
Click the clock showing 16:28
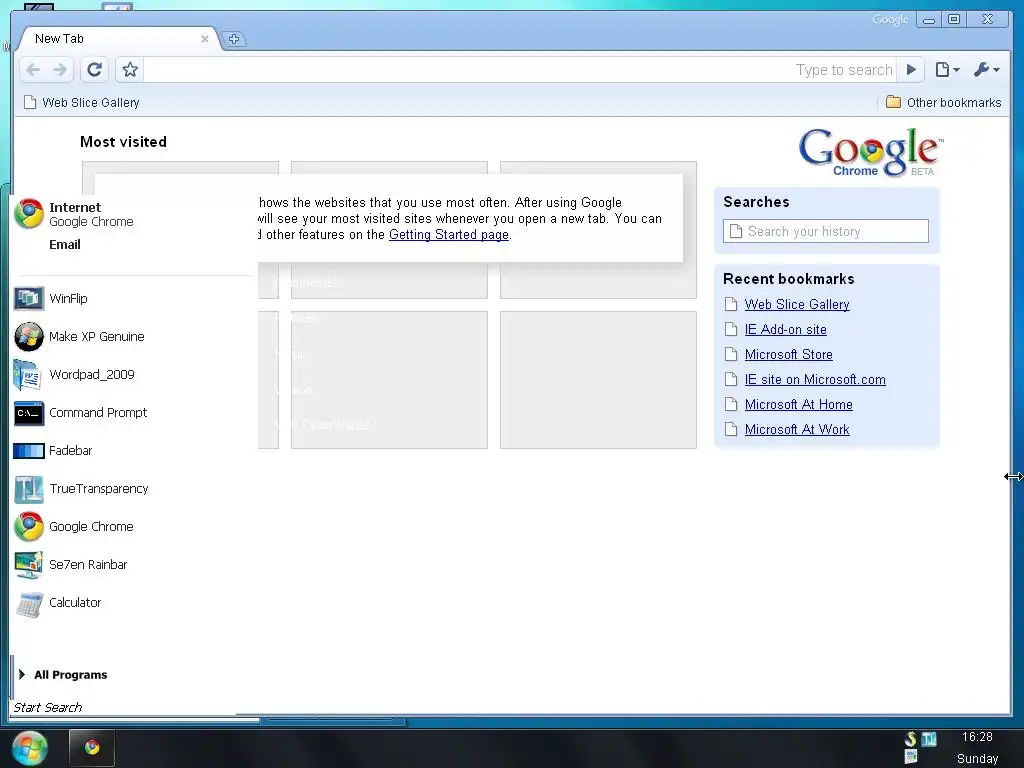tap(977, 737)
